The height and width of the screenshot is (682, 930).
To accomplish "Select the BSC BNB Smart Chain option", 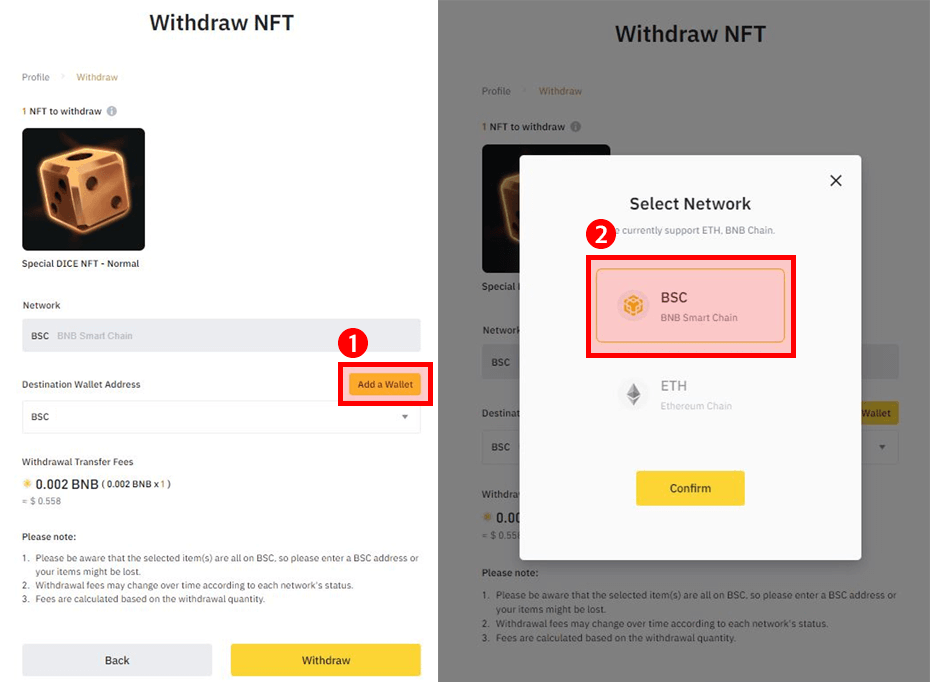I will click(x=690, y=306).
